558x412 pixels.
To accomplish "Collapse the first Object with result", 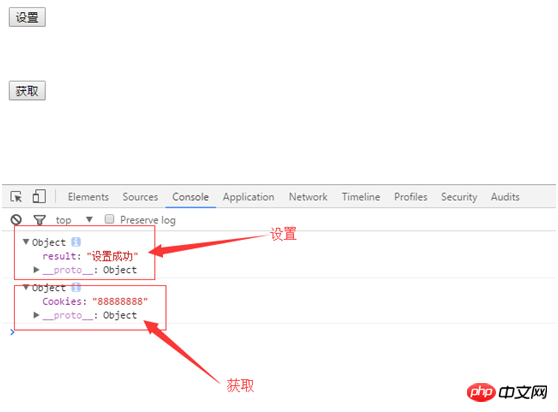I will tap(26, 242).
